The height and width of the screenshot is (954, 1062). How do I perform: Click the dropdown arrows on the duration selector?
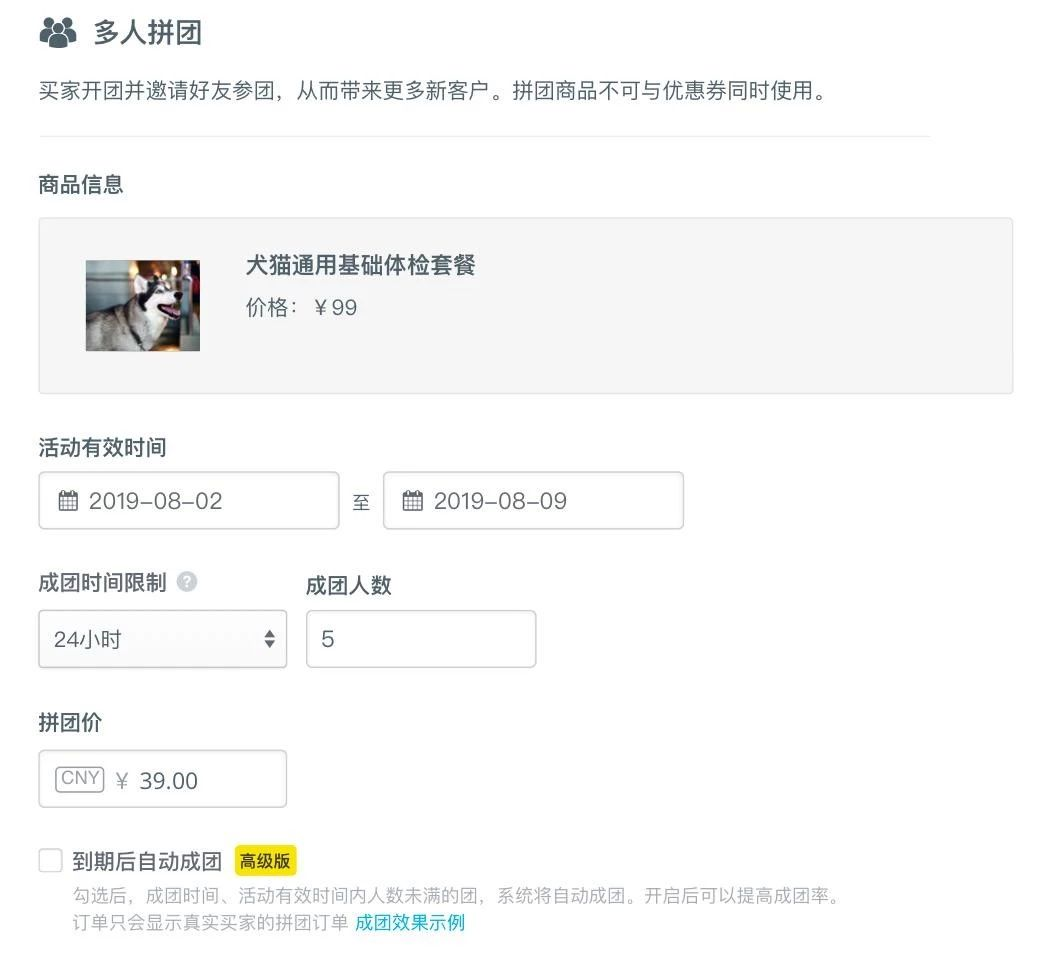(x=269, y=639)
